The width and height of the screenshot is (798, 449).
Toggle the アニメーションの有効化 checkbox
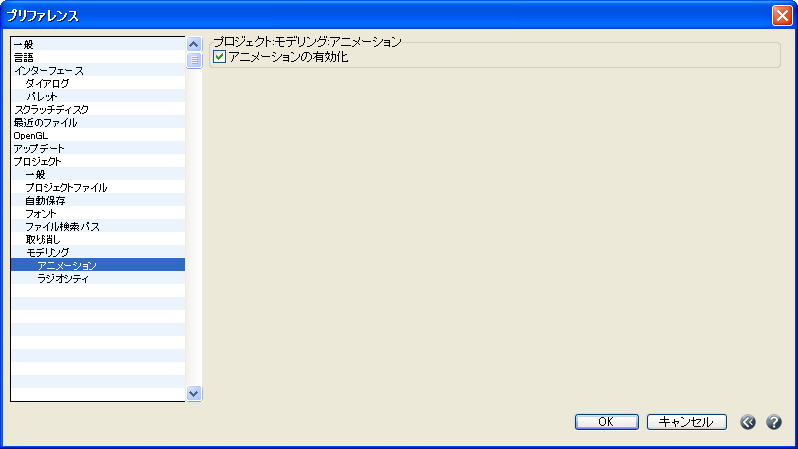click(219, 57)
